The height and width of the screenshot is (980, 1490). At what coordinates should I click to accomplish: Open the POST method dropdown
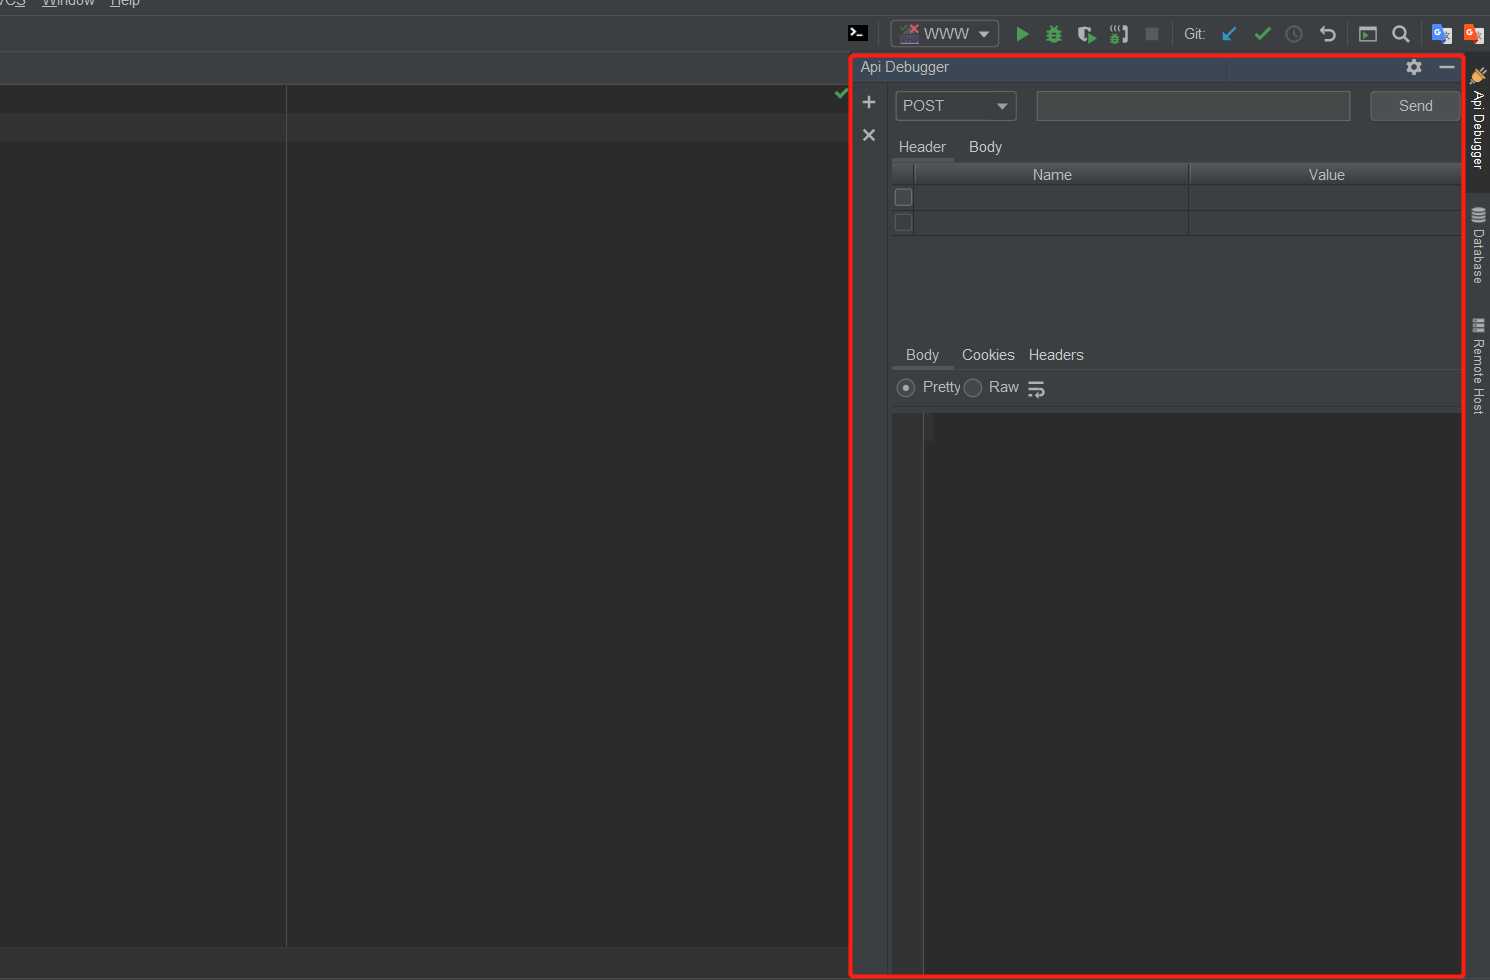point(956,106)
